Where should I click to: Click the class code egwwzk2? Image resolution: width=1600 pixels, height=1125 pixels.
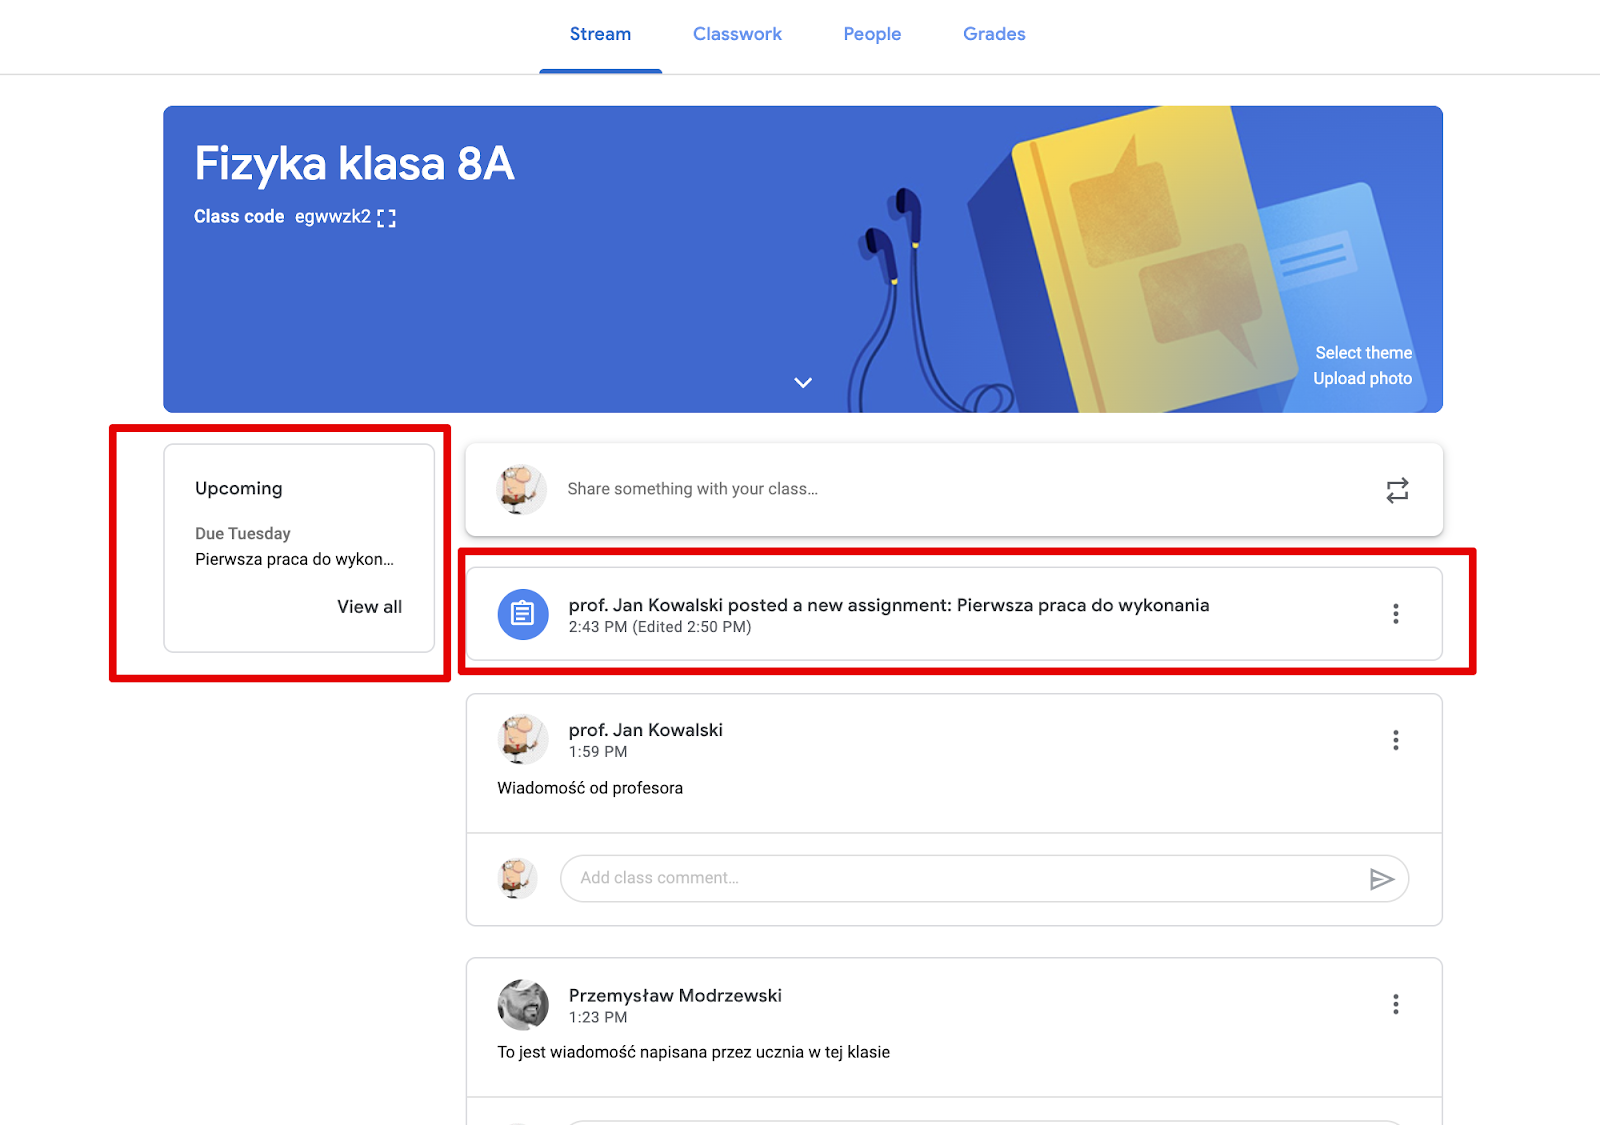coord(332,217)
